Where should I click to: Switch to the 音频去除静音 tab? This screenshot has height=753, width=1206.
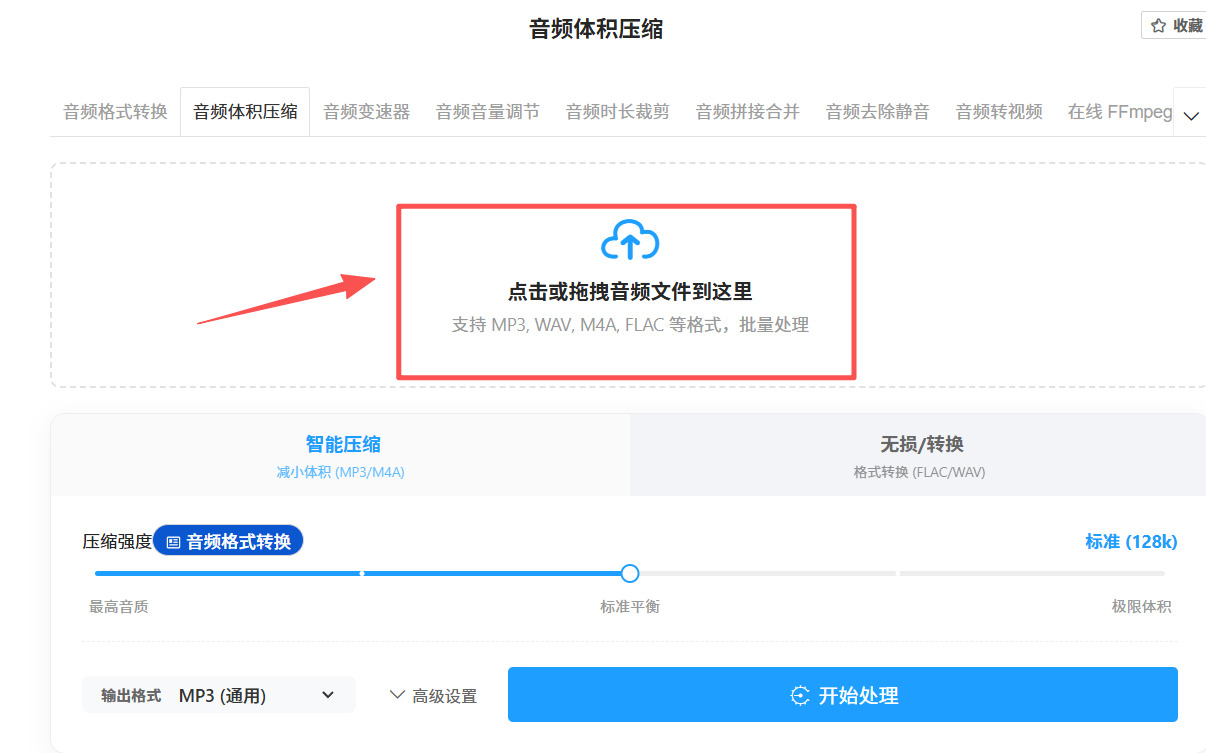point(878,112)
